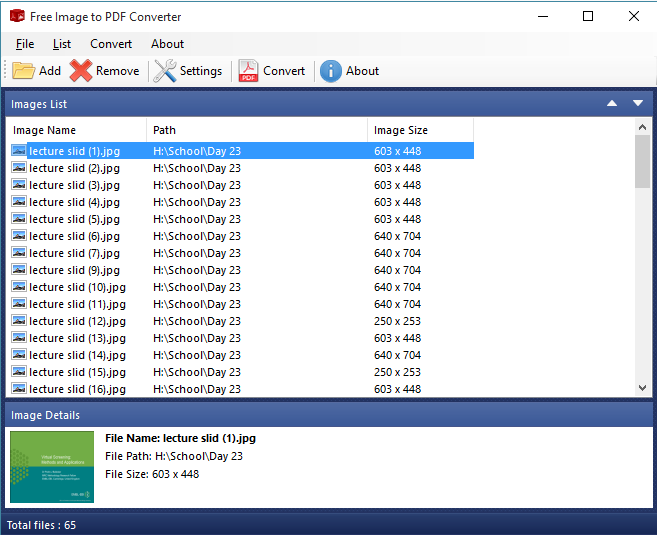Open the About menu in menu bar
This screenshot has height=535, width=657.
click(167, 44)
